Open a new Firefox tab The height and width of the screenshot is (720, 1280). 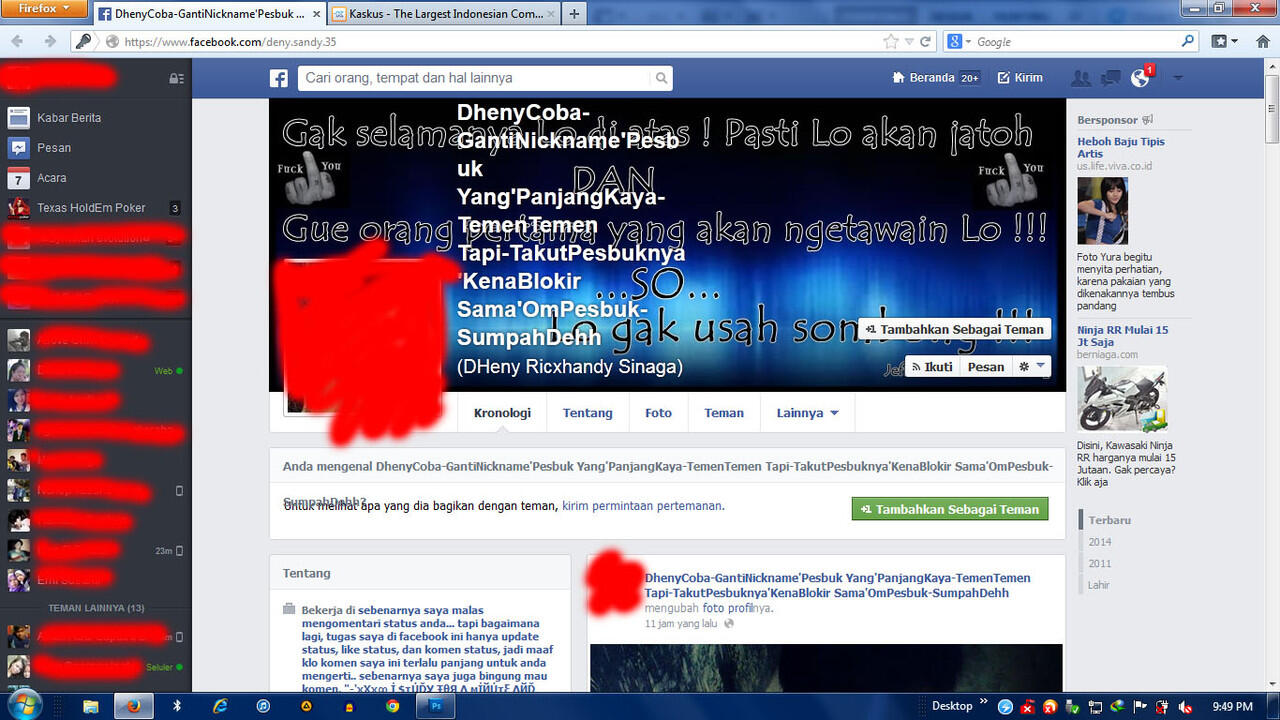click(x=574, y=14)
